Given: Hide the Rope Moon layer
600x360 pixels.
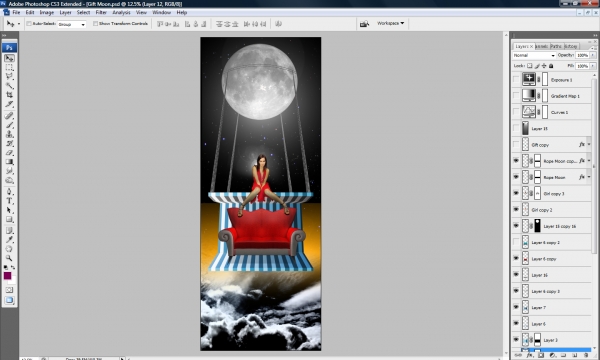Looking at the screenshot, I should tap(516, 177).
